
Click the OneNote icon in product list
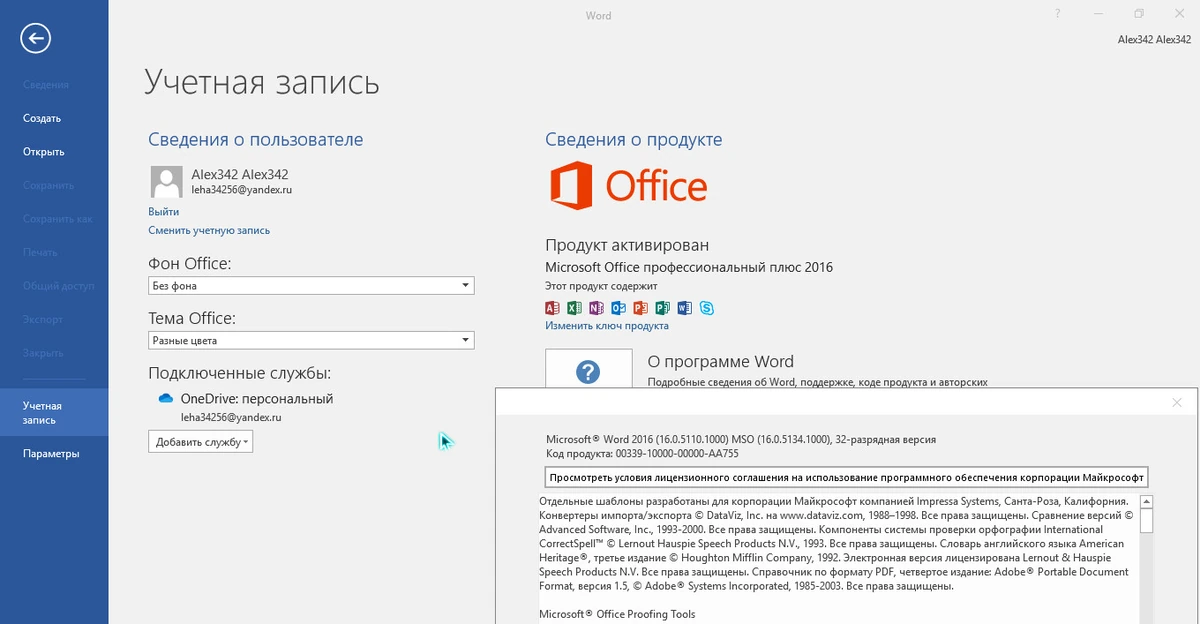pos(596,308)
